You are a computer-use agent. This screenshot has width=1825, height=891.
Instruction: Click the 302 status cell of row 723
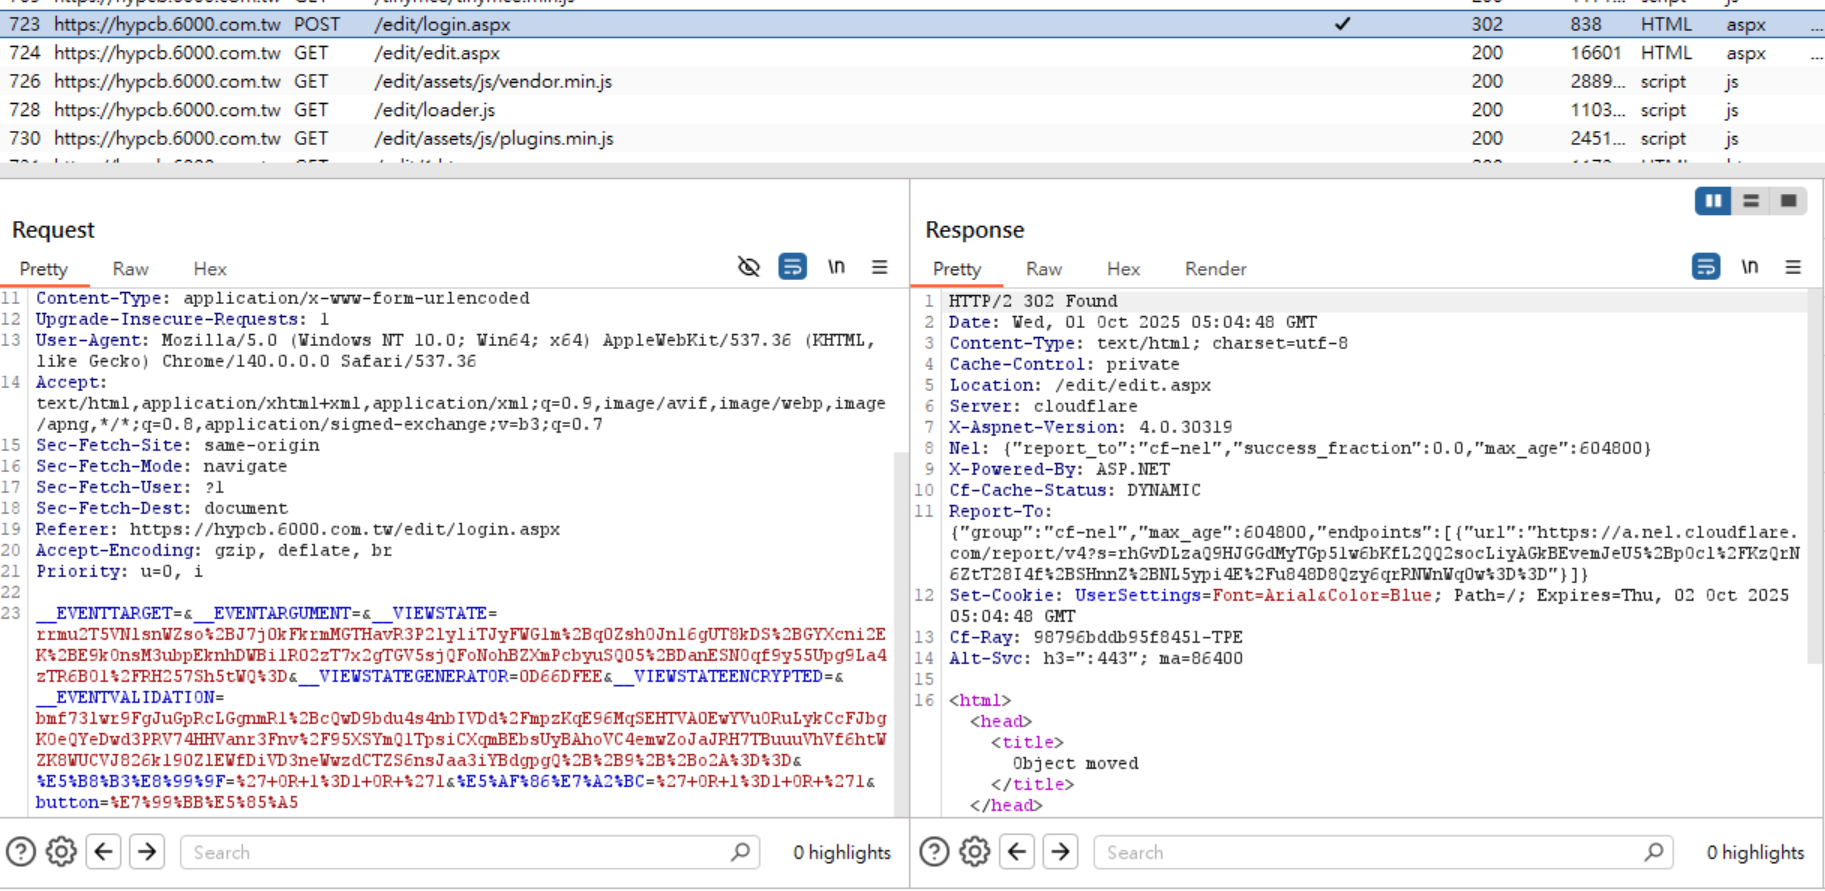[1486, 24]
